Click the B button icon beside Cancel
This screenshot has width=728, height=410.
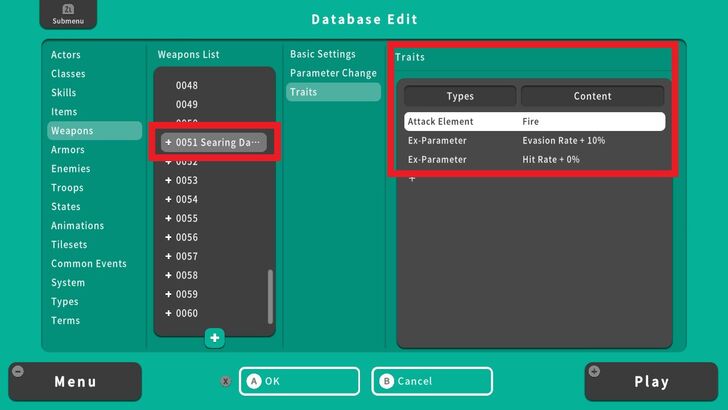tap(387, 381)
